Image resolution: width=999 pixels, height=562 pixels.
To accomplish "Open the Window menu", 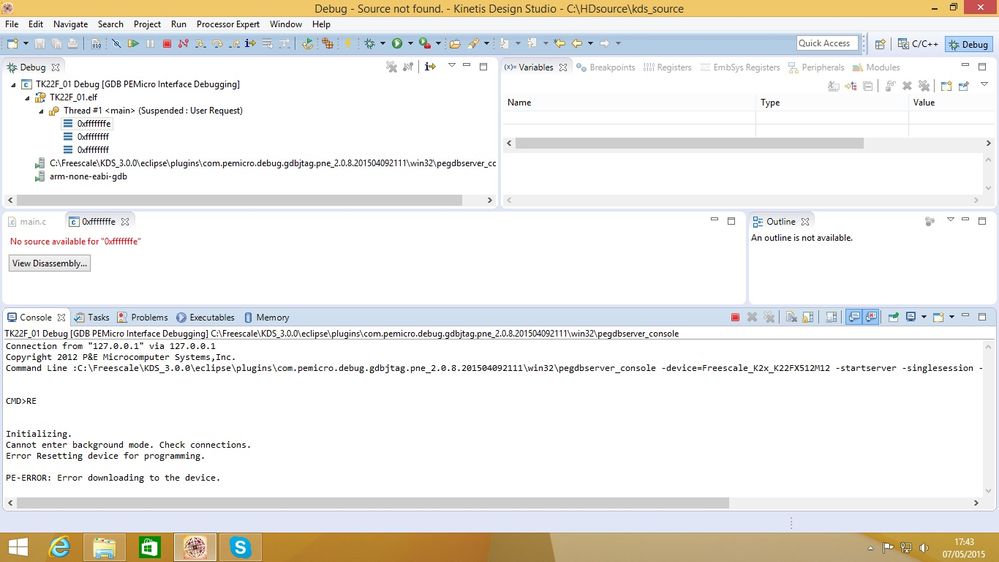I will point(285,24).
